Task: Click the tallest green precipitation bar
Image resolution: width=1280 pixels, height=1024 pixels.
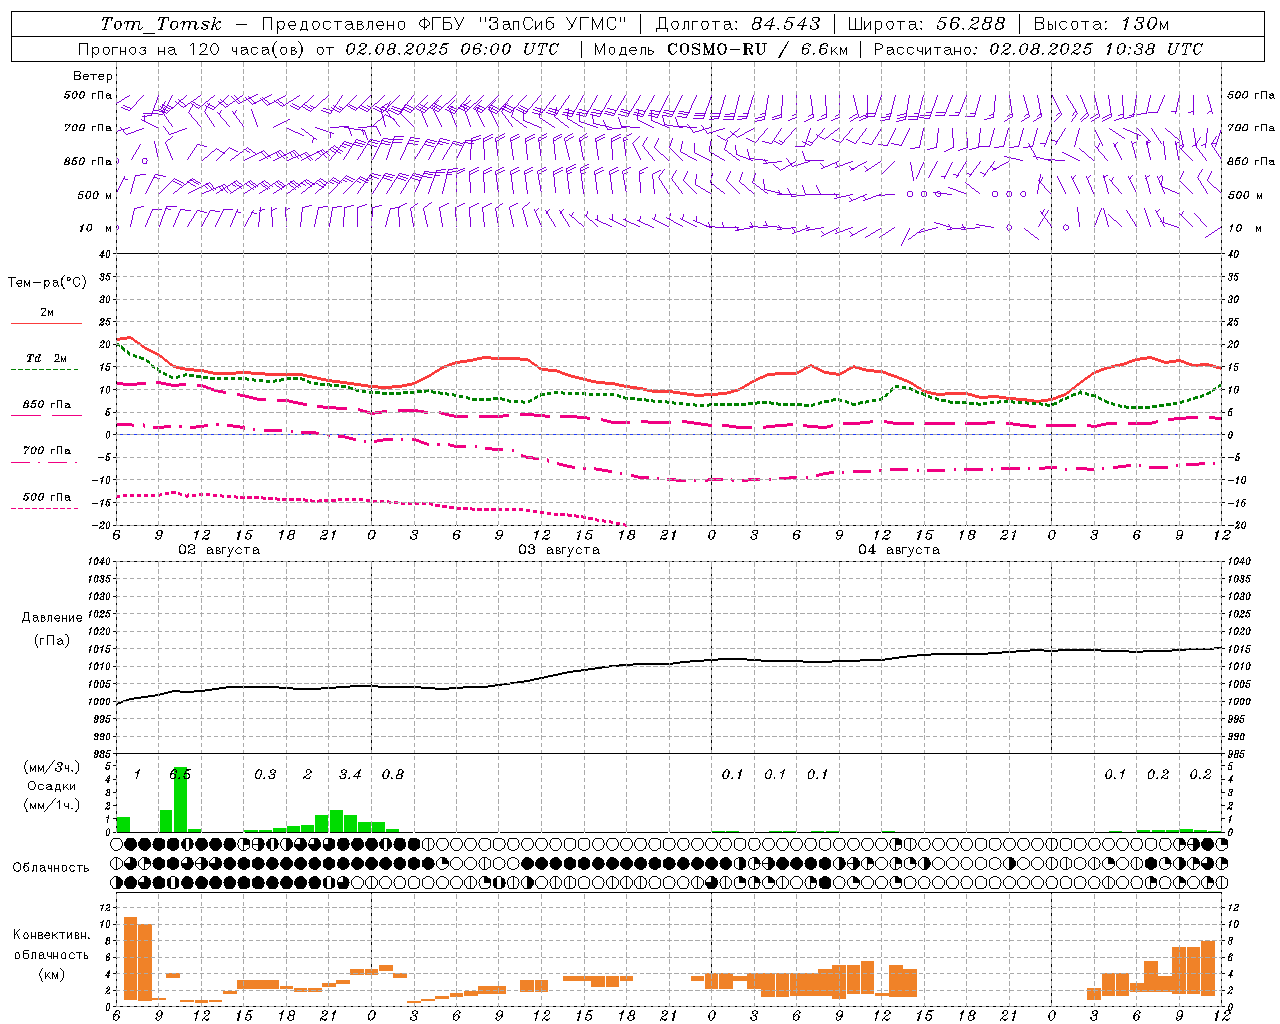Action: pyautogui.click(x=180, y=799)
